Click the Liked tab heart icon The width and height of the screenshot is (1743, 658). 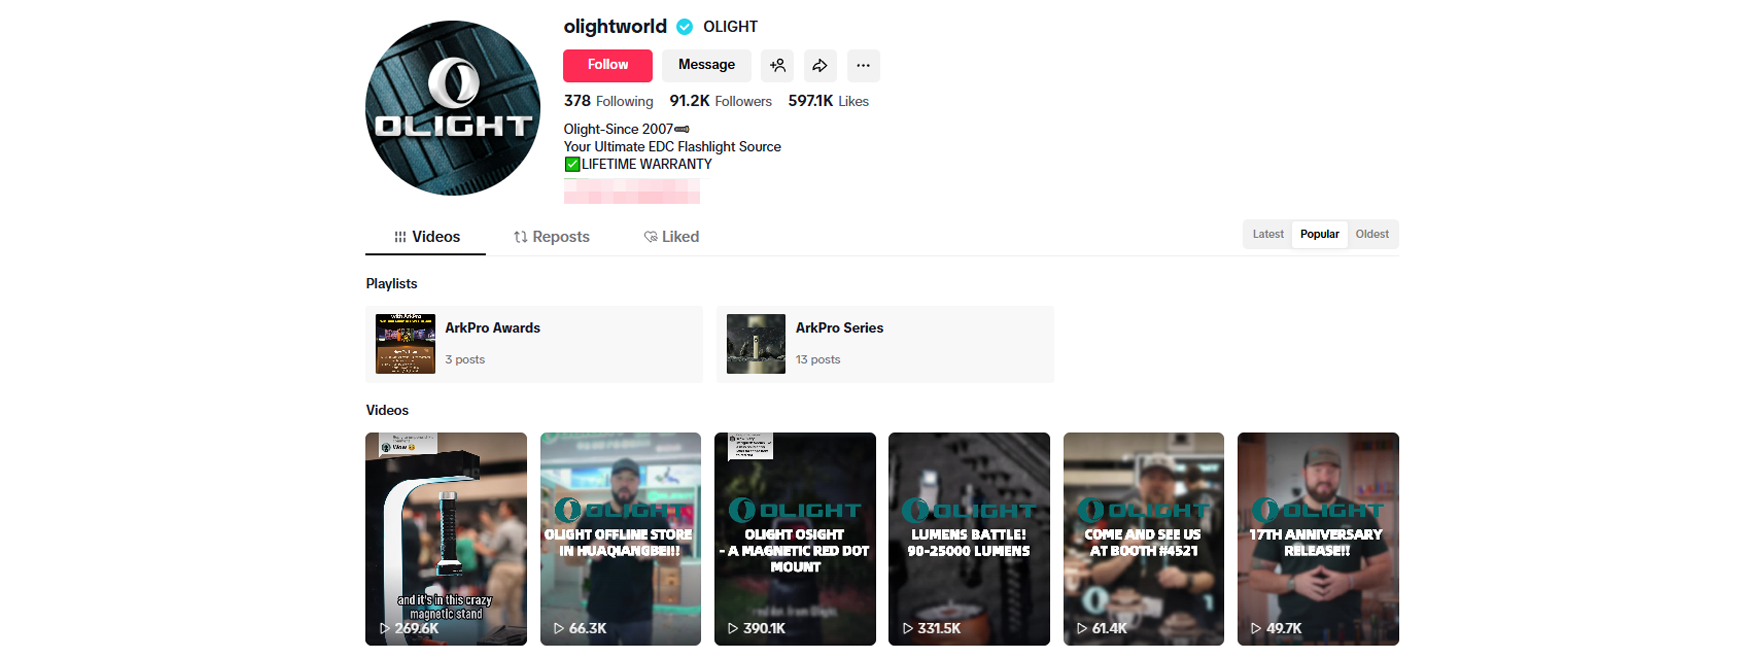[x=650, y=237]
